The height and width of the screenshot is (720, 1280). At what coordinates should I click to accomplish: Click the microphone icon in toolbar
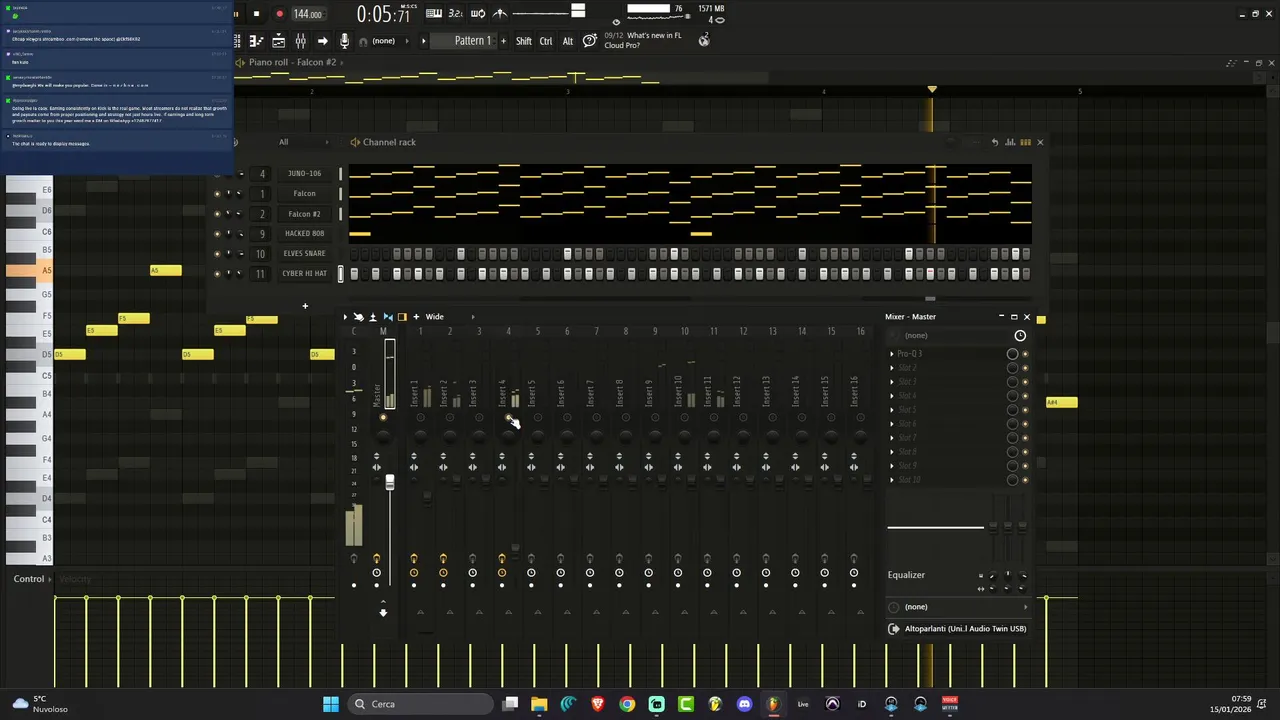[x=344, y=41]
